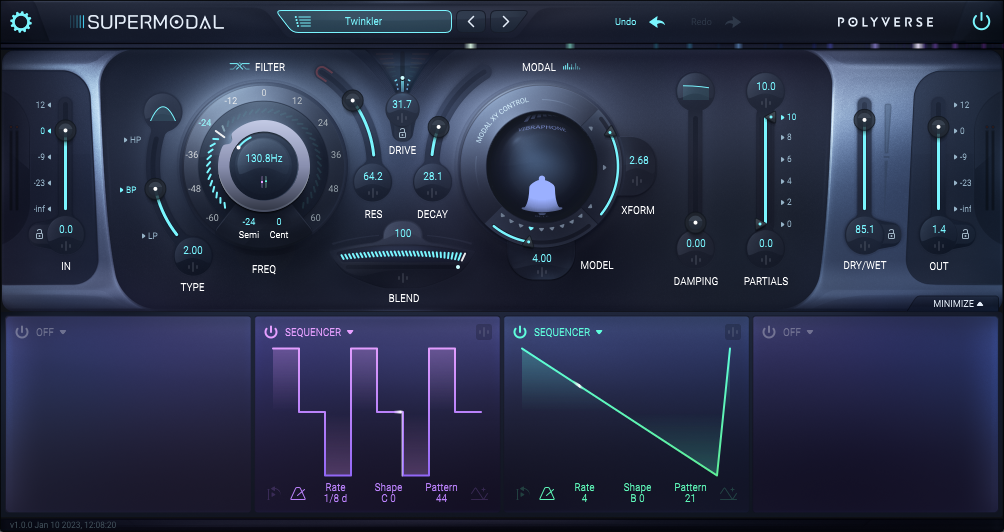This screenshot has width=1004, height=532.
Task: Click the Undo arrow
Action: (x=657, y=21)
